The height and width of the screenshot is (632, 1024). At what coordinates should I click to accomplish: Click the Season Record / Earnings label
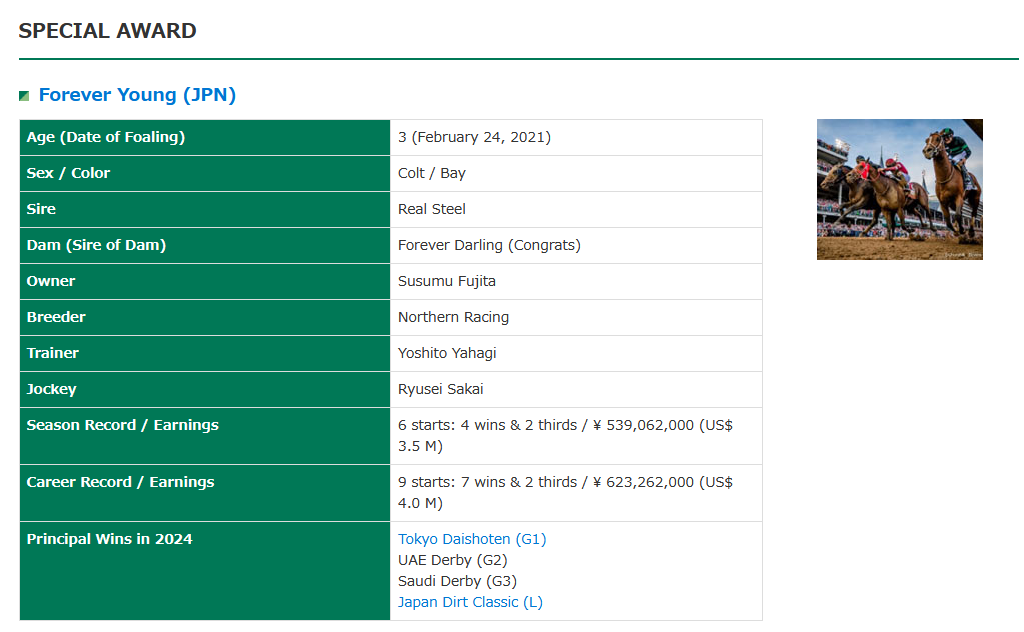coord(123,425)
